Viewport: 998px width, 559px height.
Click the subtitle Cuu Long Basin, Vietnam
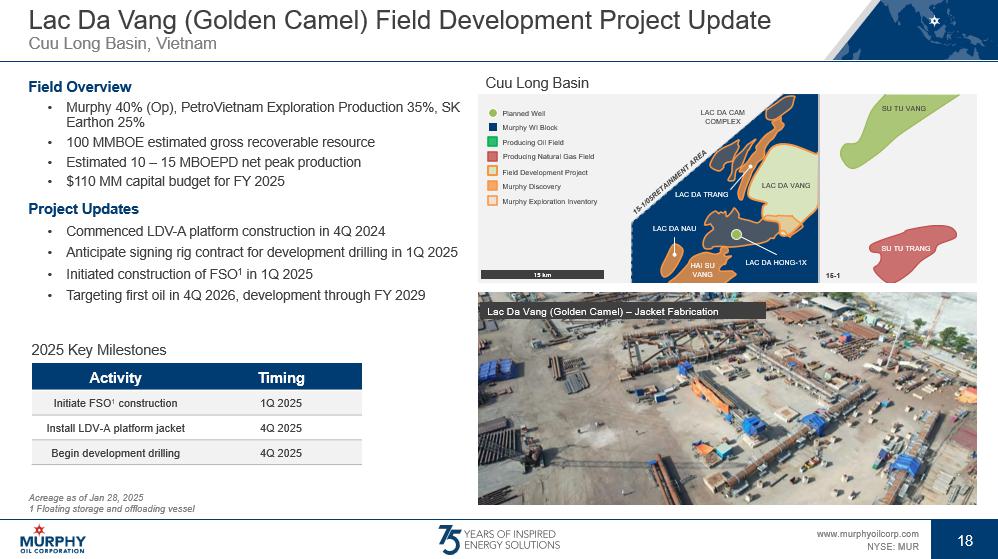(123, 44)
